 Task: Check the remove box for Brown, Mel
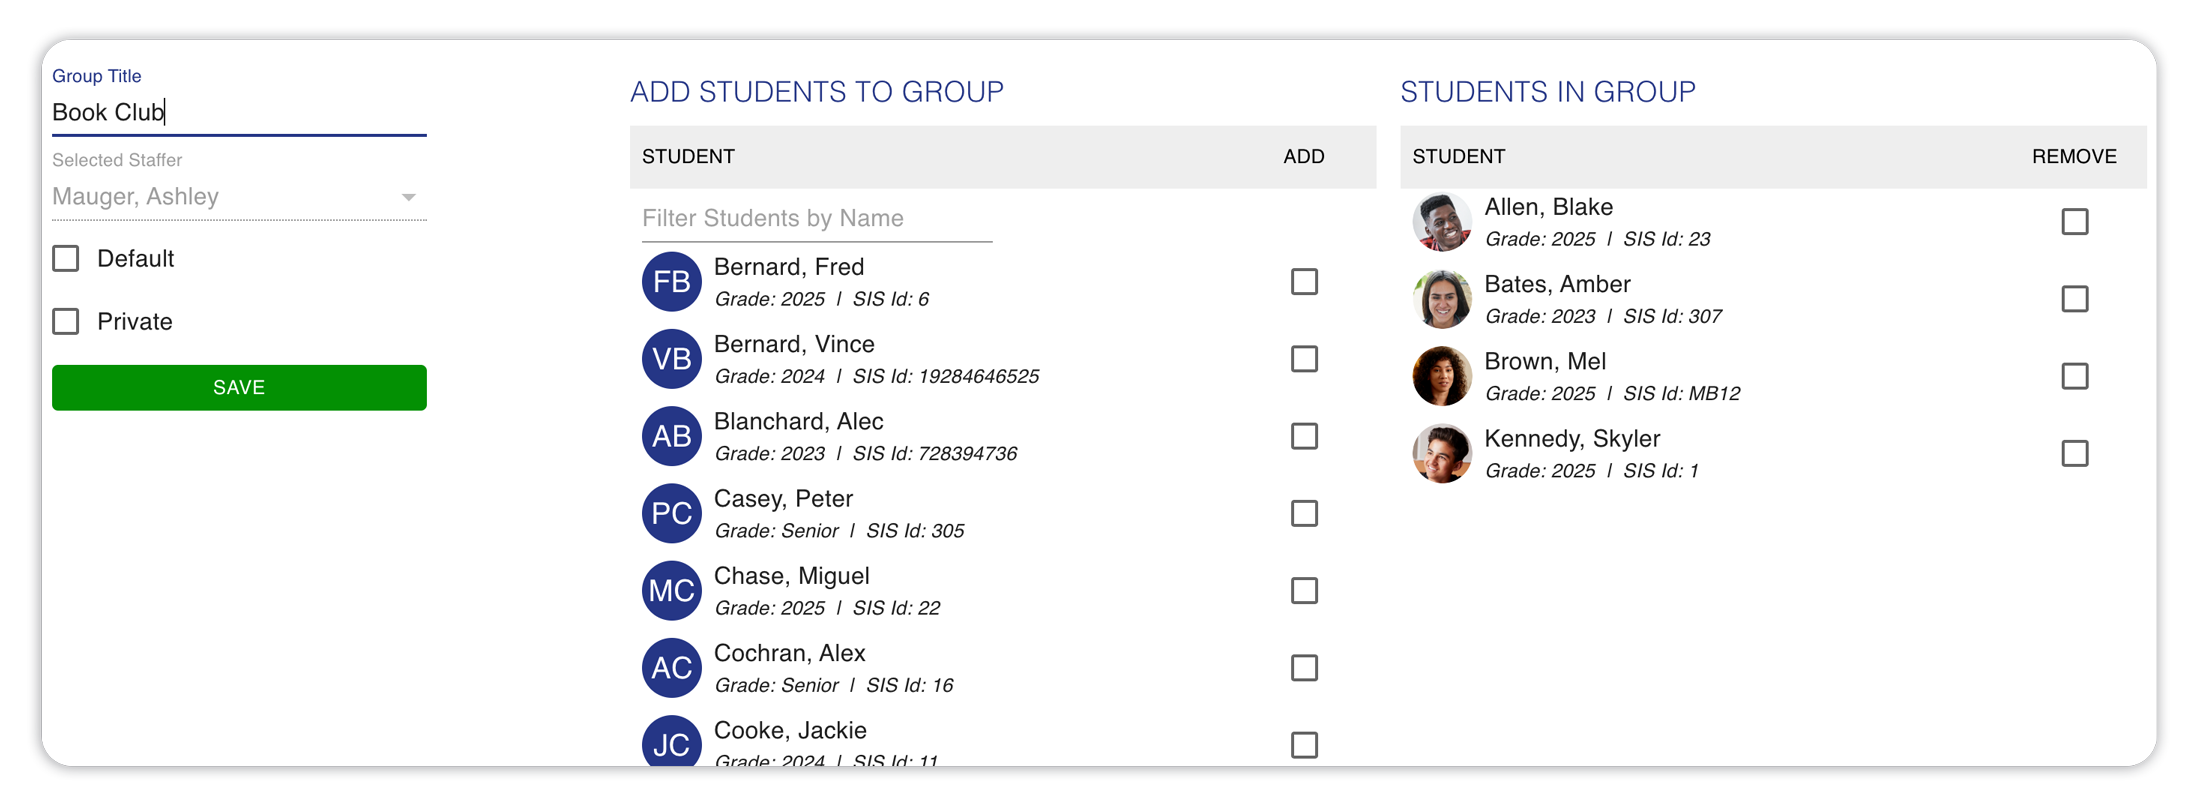coord(2075,376)
